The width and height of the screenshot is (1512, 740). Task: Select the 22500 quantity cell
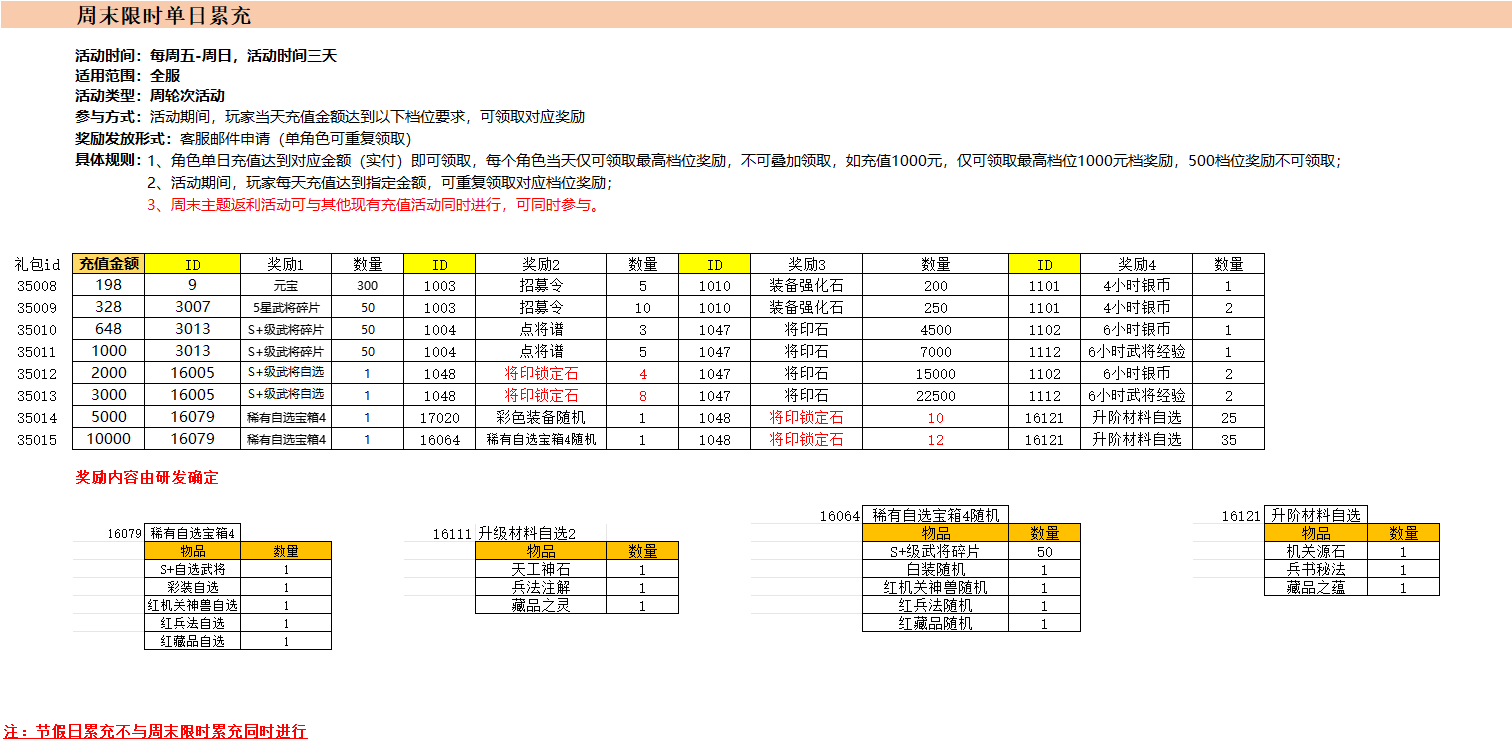click(935, 395)
